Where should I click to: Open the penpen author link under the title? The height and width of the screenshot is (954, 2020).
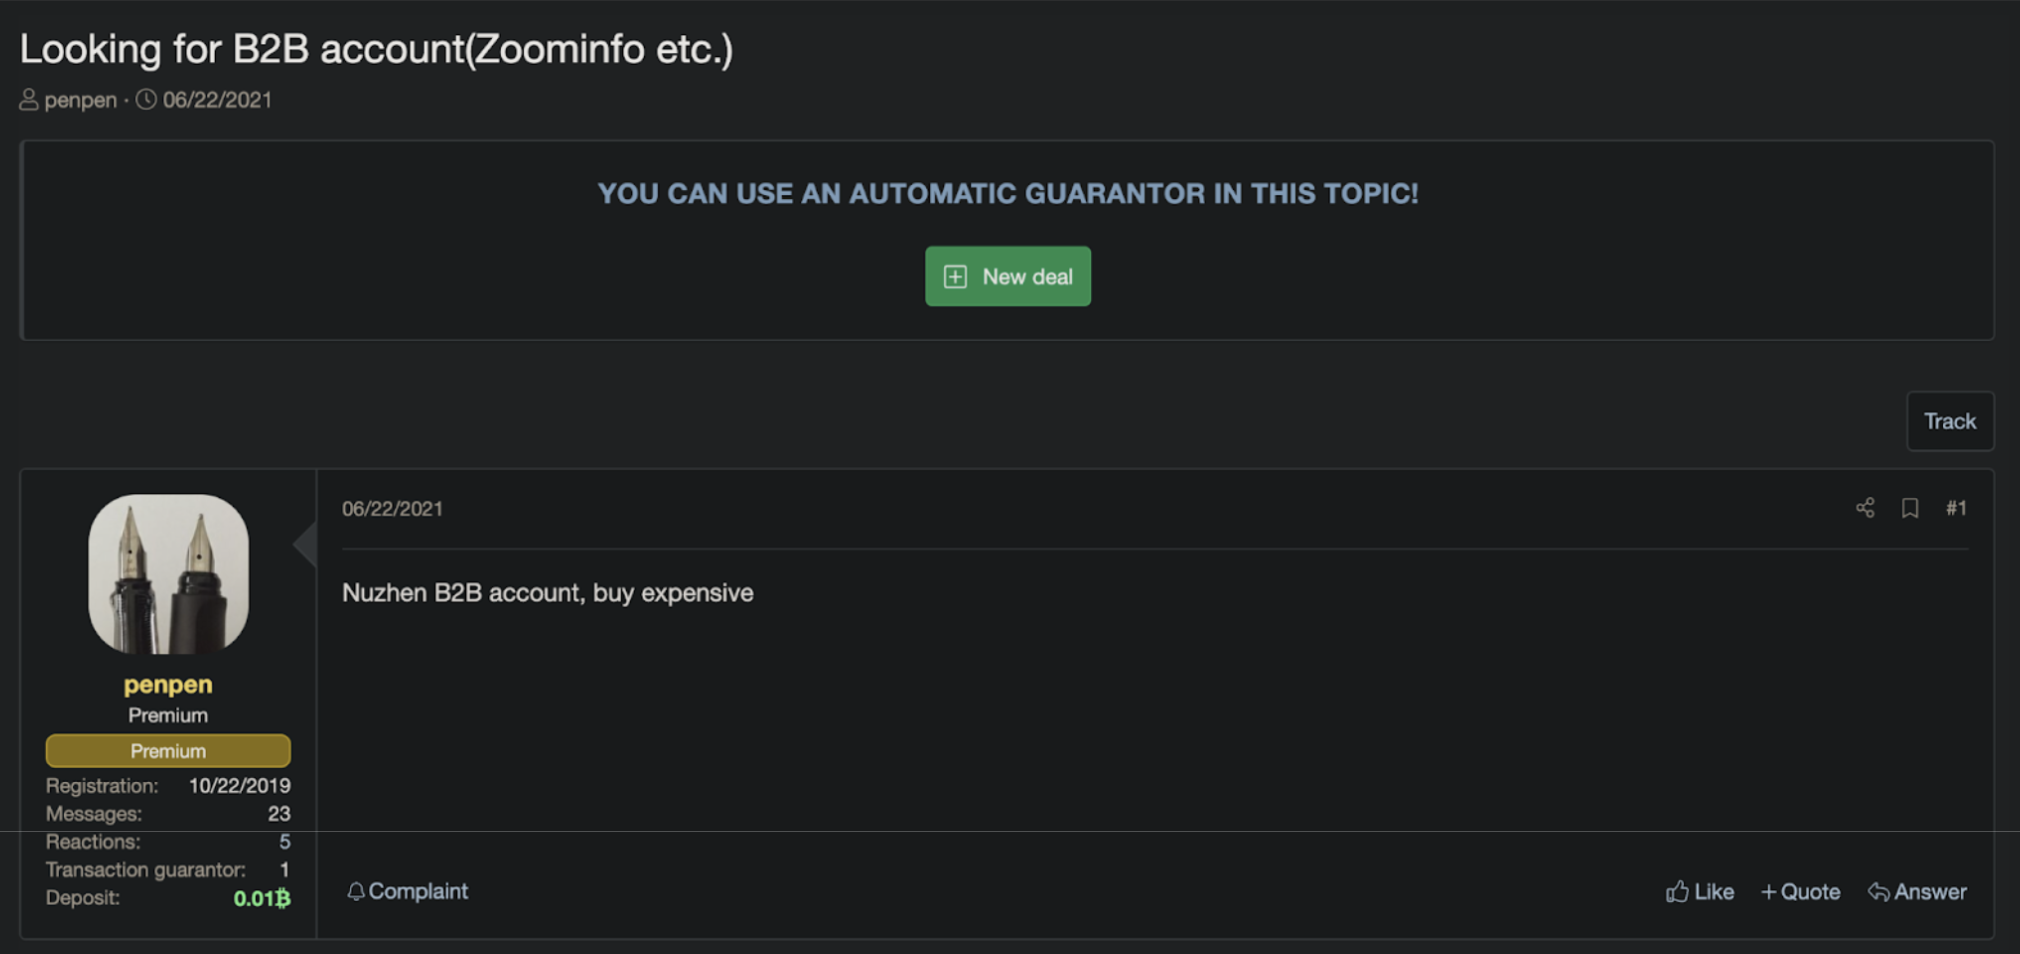point(81,100)
